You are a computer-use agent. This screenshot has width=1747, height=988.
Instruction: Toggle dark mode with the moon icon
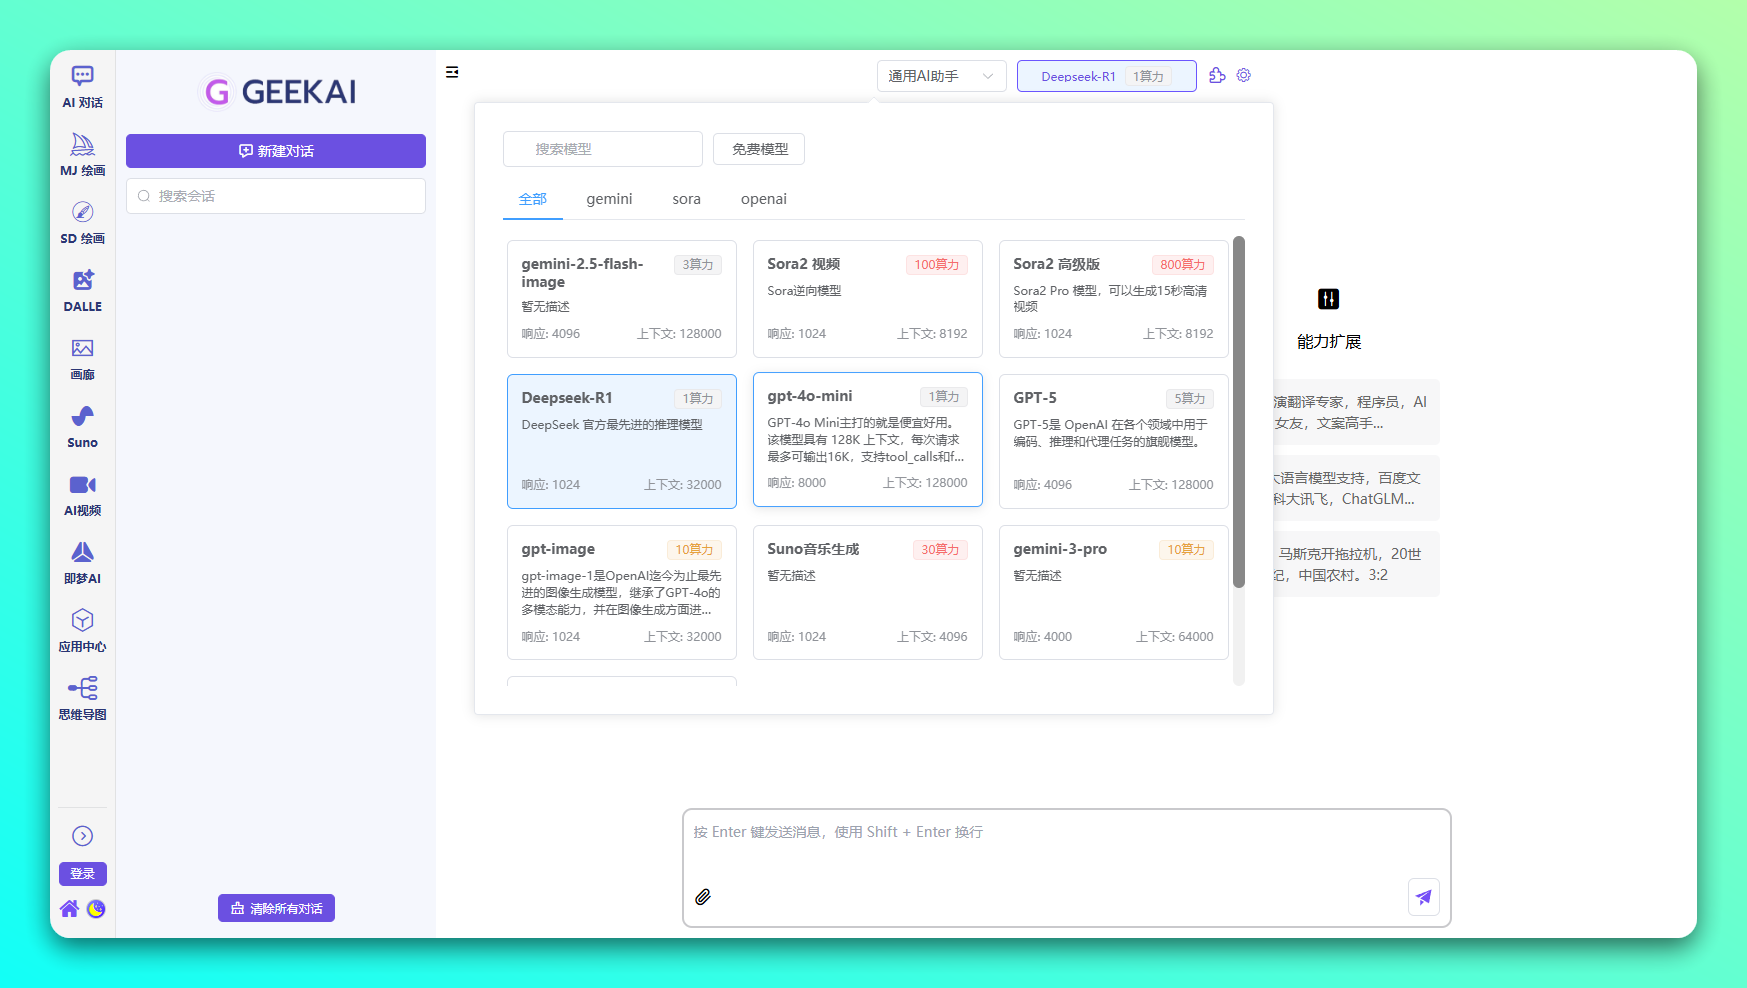point(96,909)
